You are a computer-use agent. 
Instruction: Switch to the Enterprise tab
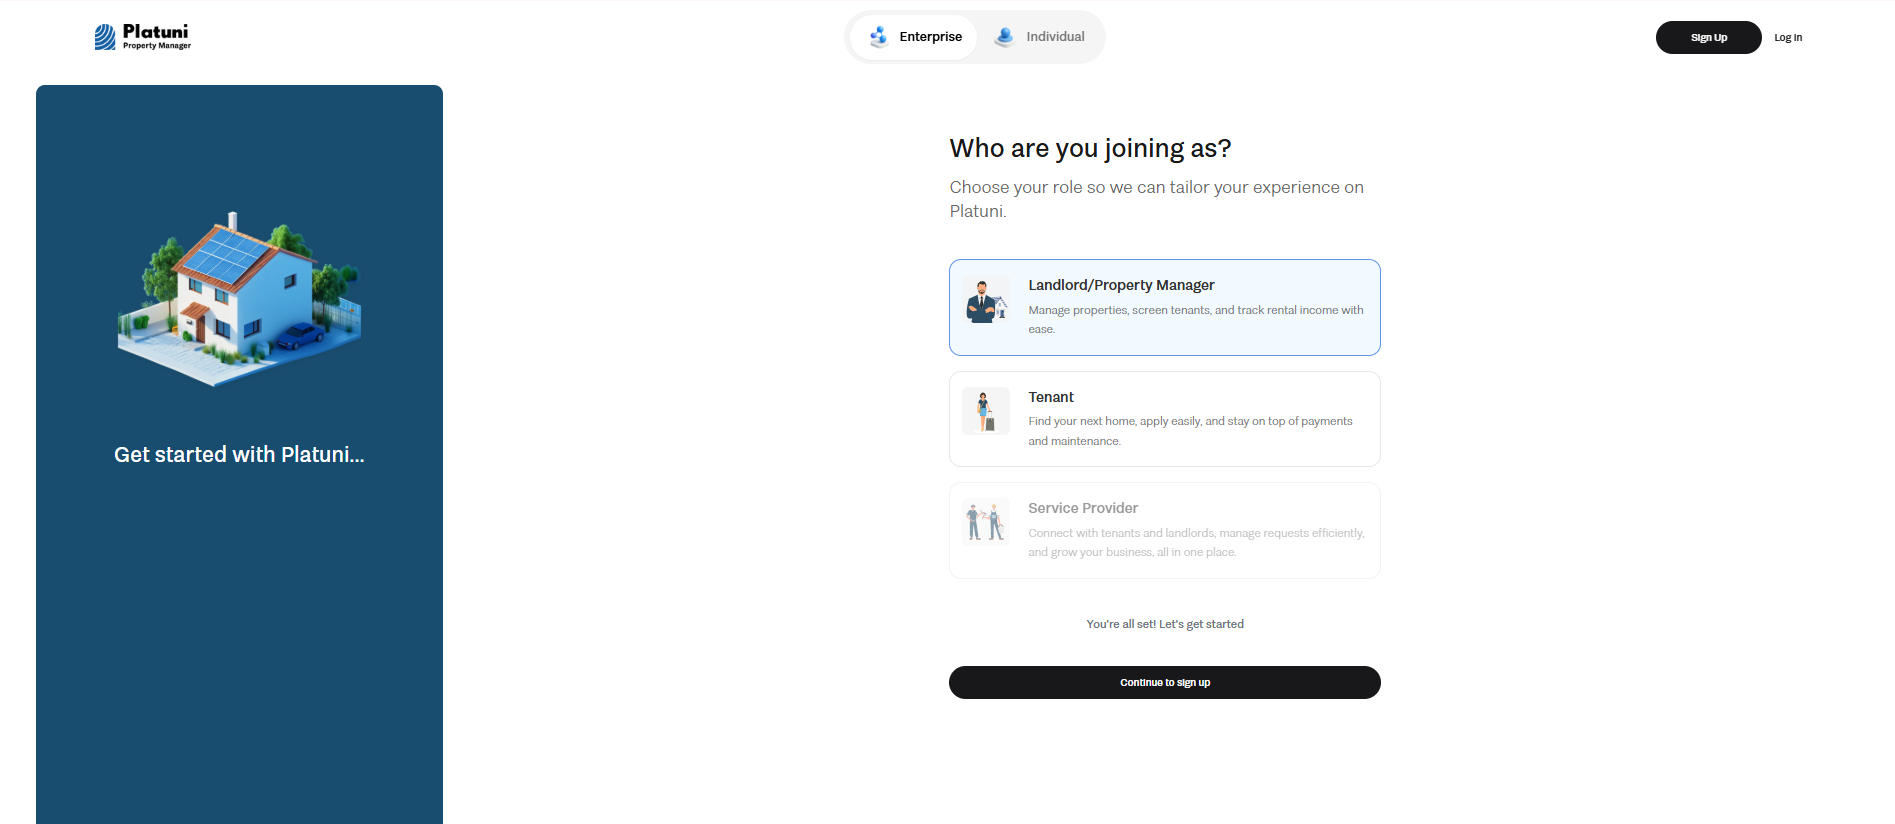point(914,37)
